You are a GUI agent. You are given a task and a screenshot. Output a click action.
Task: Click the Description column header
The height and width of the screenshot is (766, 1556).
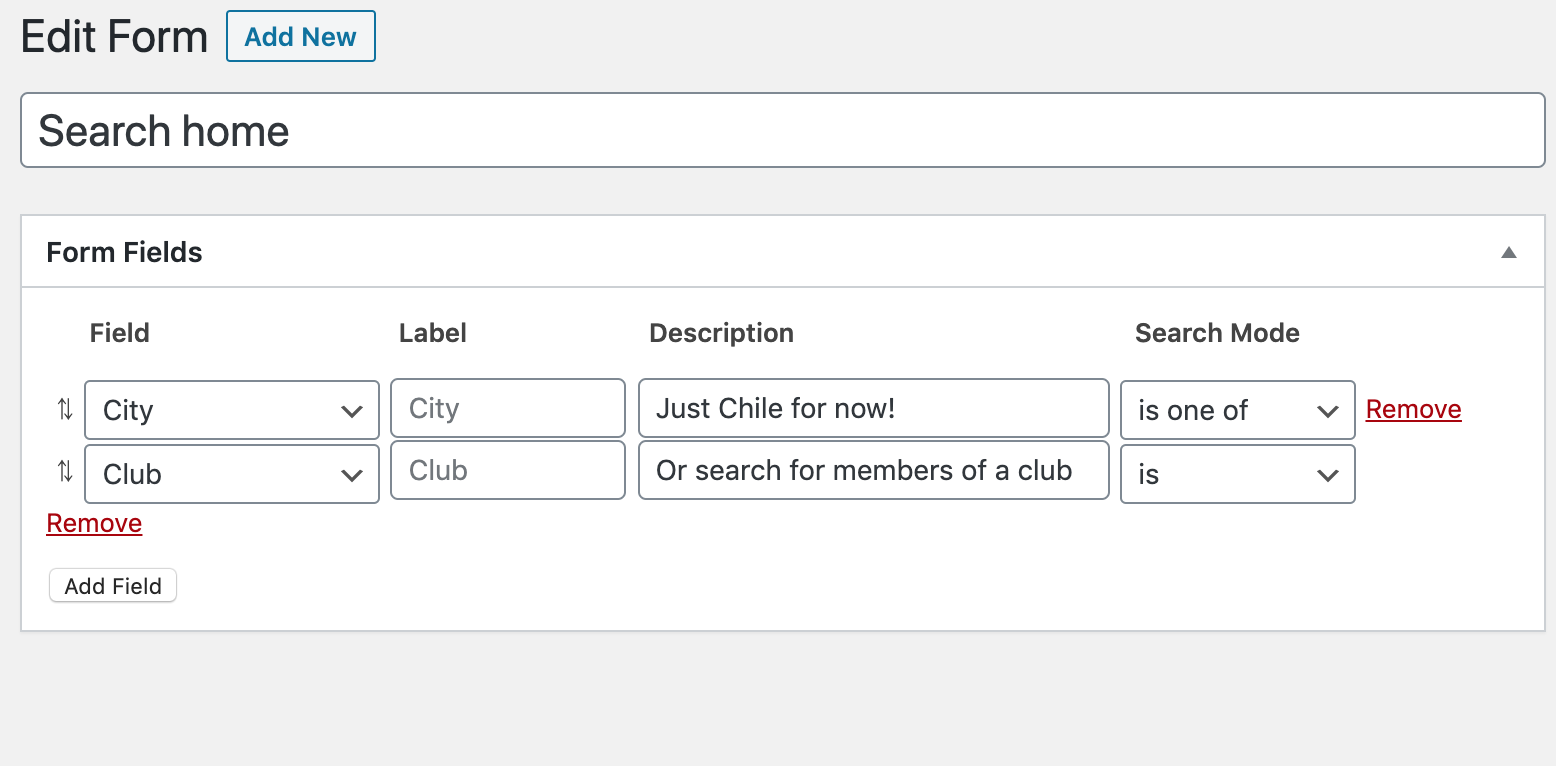tap(721, 333)
